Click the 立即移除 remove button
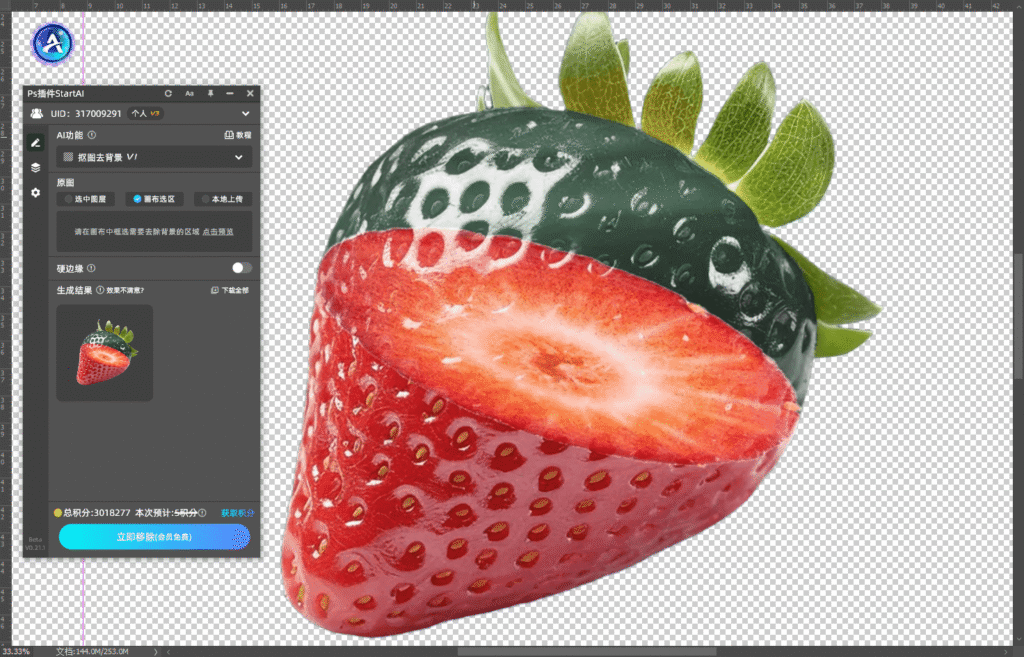1024x657 pixels. (154, 537)
